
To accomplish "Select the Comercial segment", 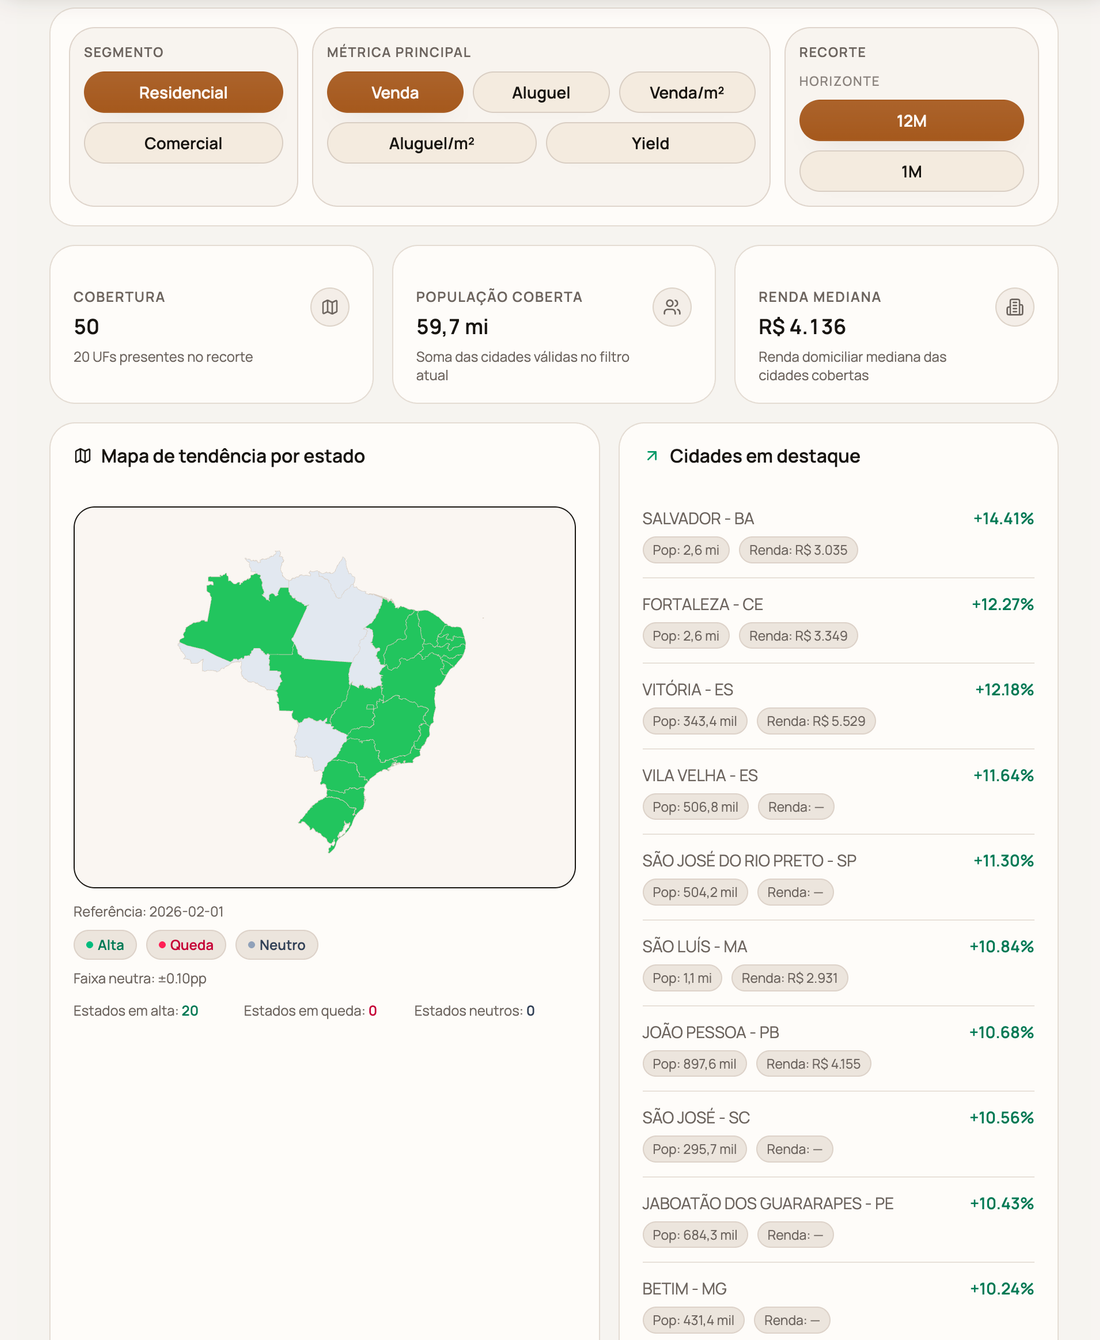I will [x=183, y=143].
